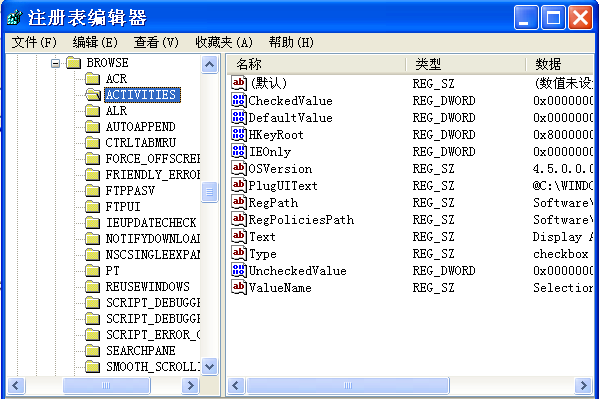This screenshot has height=399, width=600.
Task: Click the checkbox data cell for Type
Action: (x=561, y=254)
